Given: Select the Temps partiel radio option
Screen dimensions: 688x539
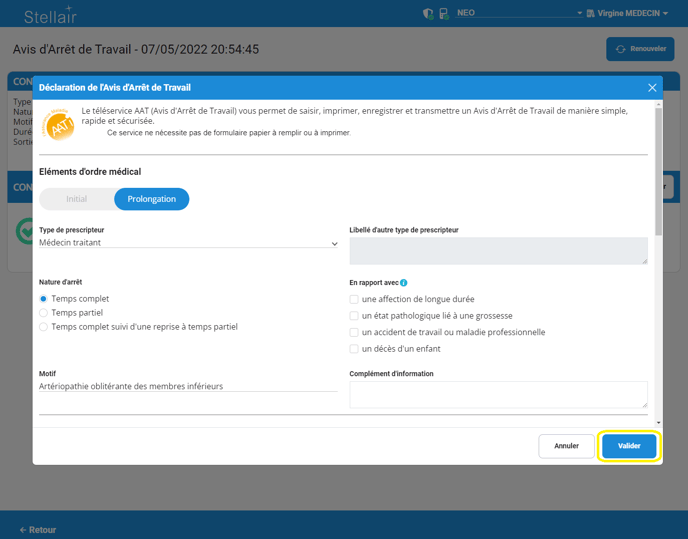Looking at the screenshot, I should click(x=43, y=313).
